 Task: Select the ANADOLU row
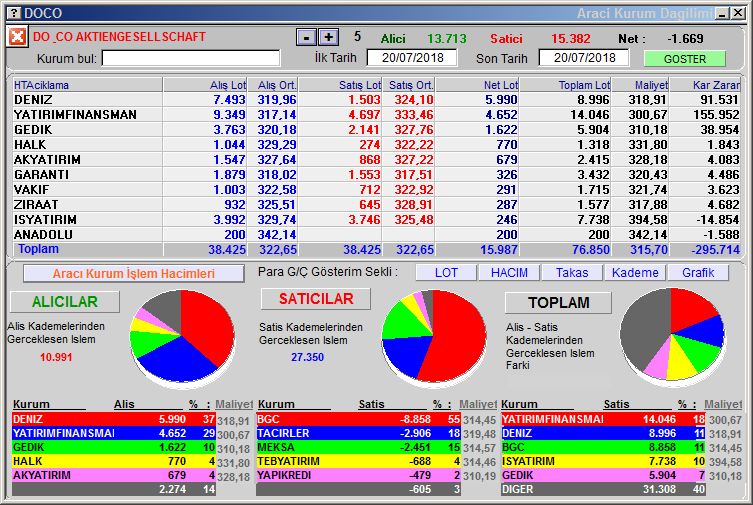[x=376, y=234]
